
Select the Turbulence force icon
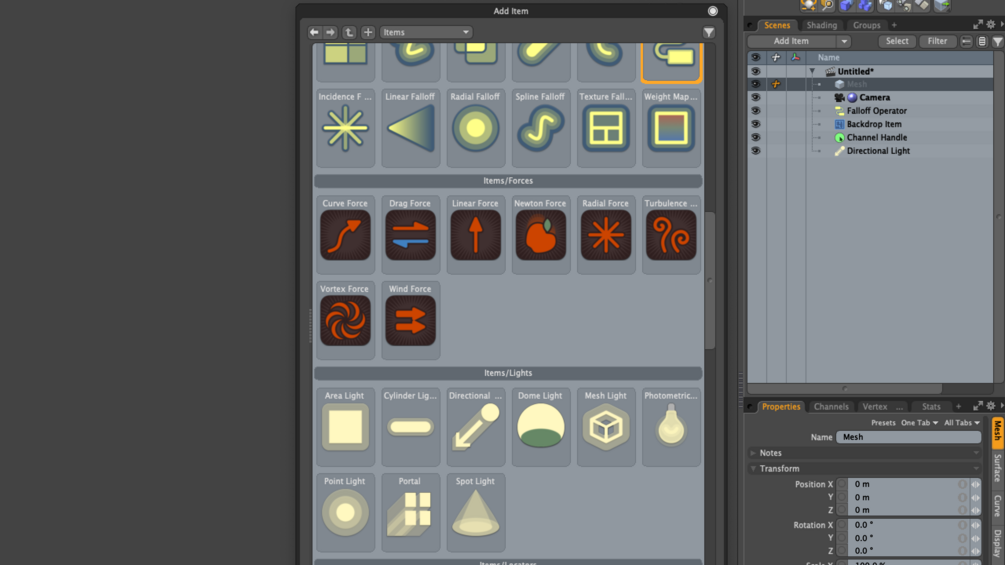point(671,235)
